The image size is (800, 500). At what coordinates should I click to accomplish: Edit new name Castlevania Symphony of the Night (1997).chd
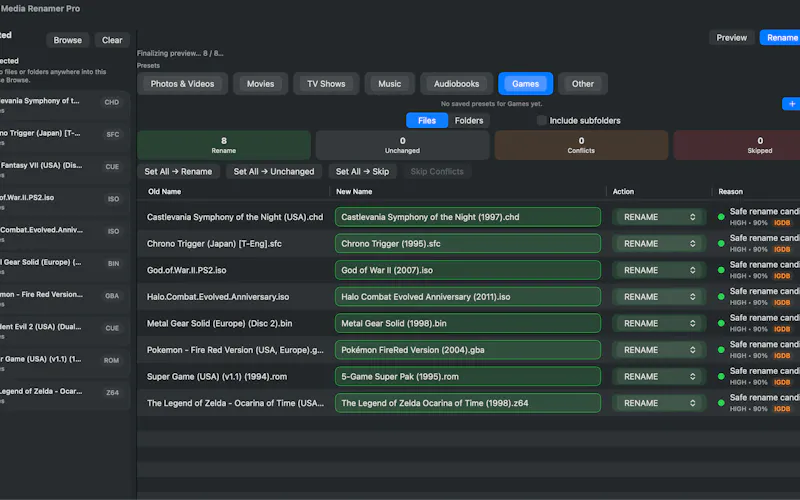point(468,217)
